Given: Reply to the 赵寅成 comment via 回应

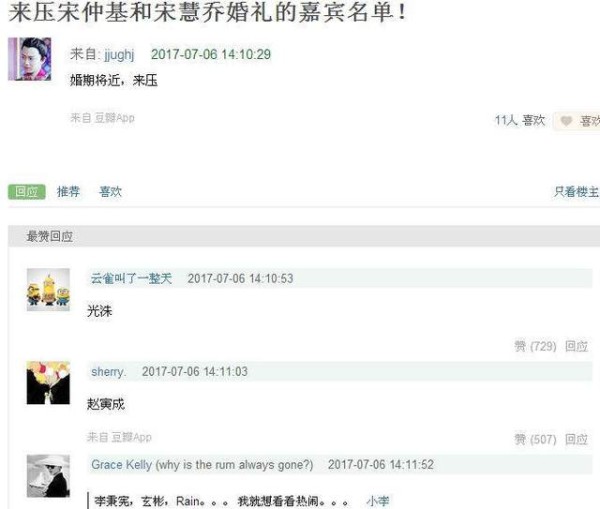Looking at the screenshot, I should pyautogui.click(x=576, y=439).
